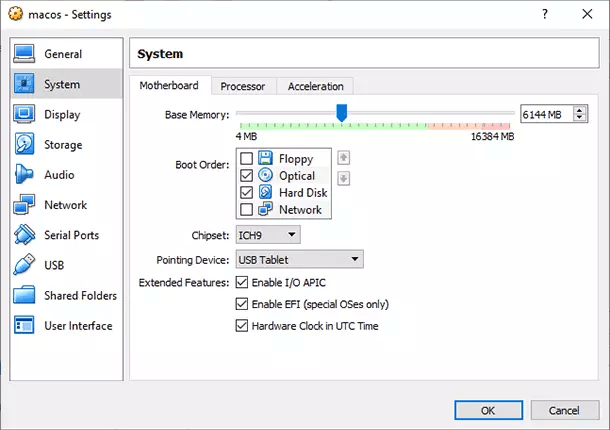Select Storage settings category
This screenshot has height=430, width=610.
[x=67, y=144]
